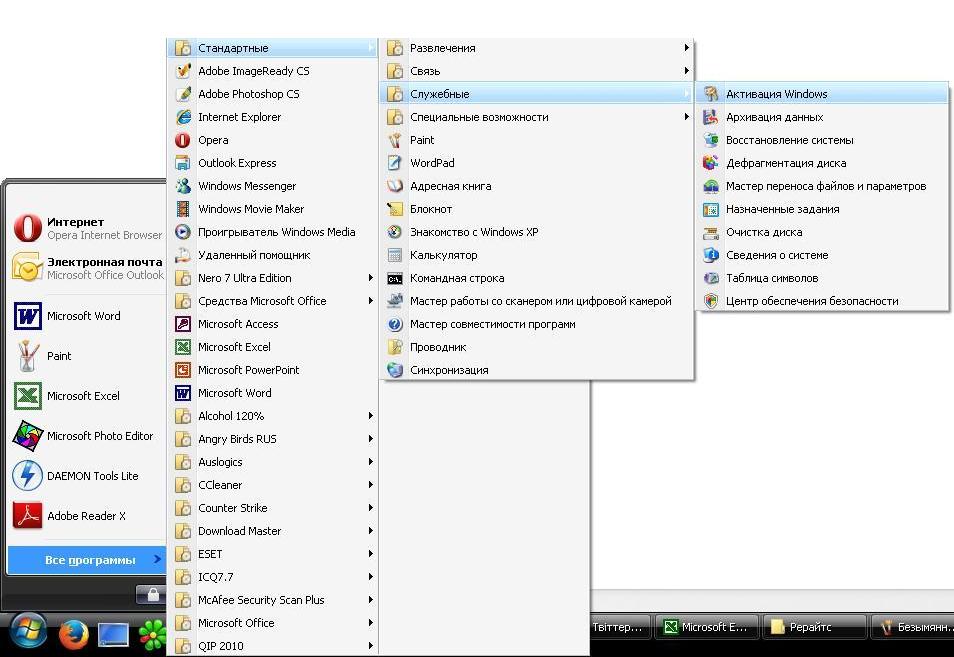
Task: Expand the Связь submenu
Action: (x=537, y=71)
